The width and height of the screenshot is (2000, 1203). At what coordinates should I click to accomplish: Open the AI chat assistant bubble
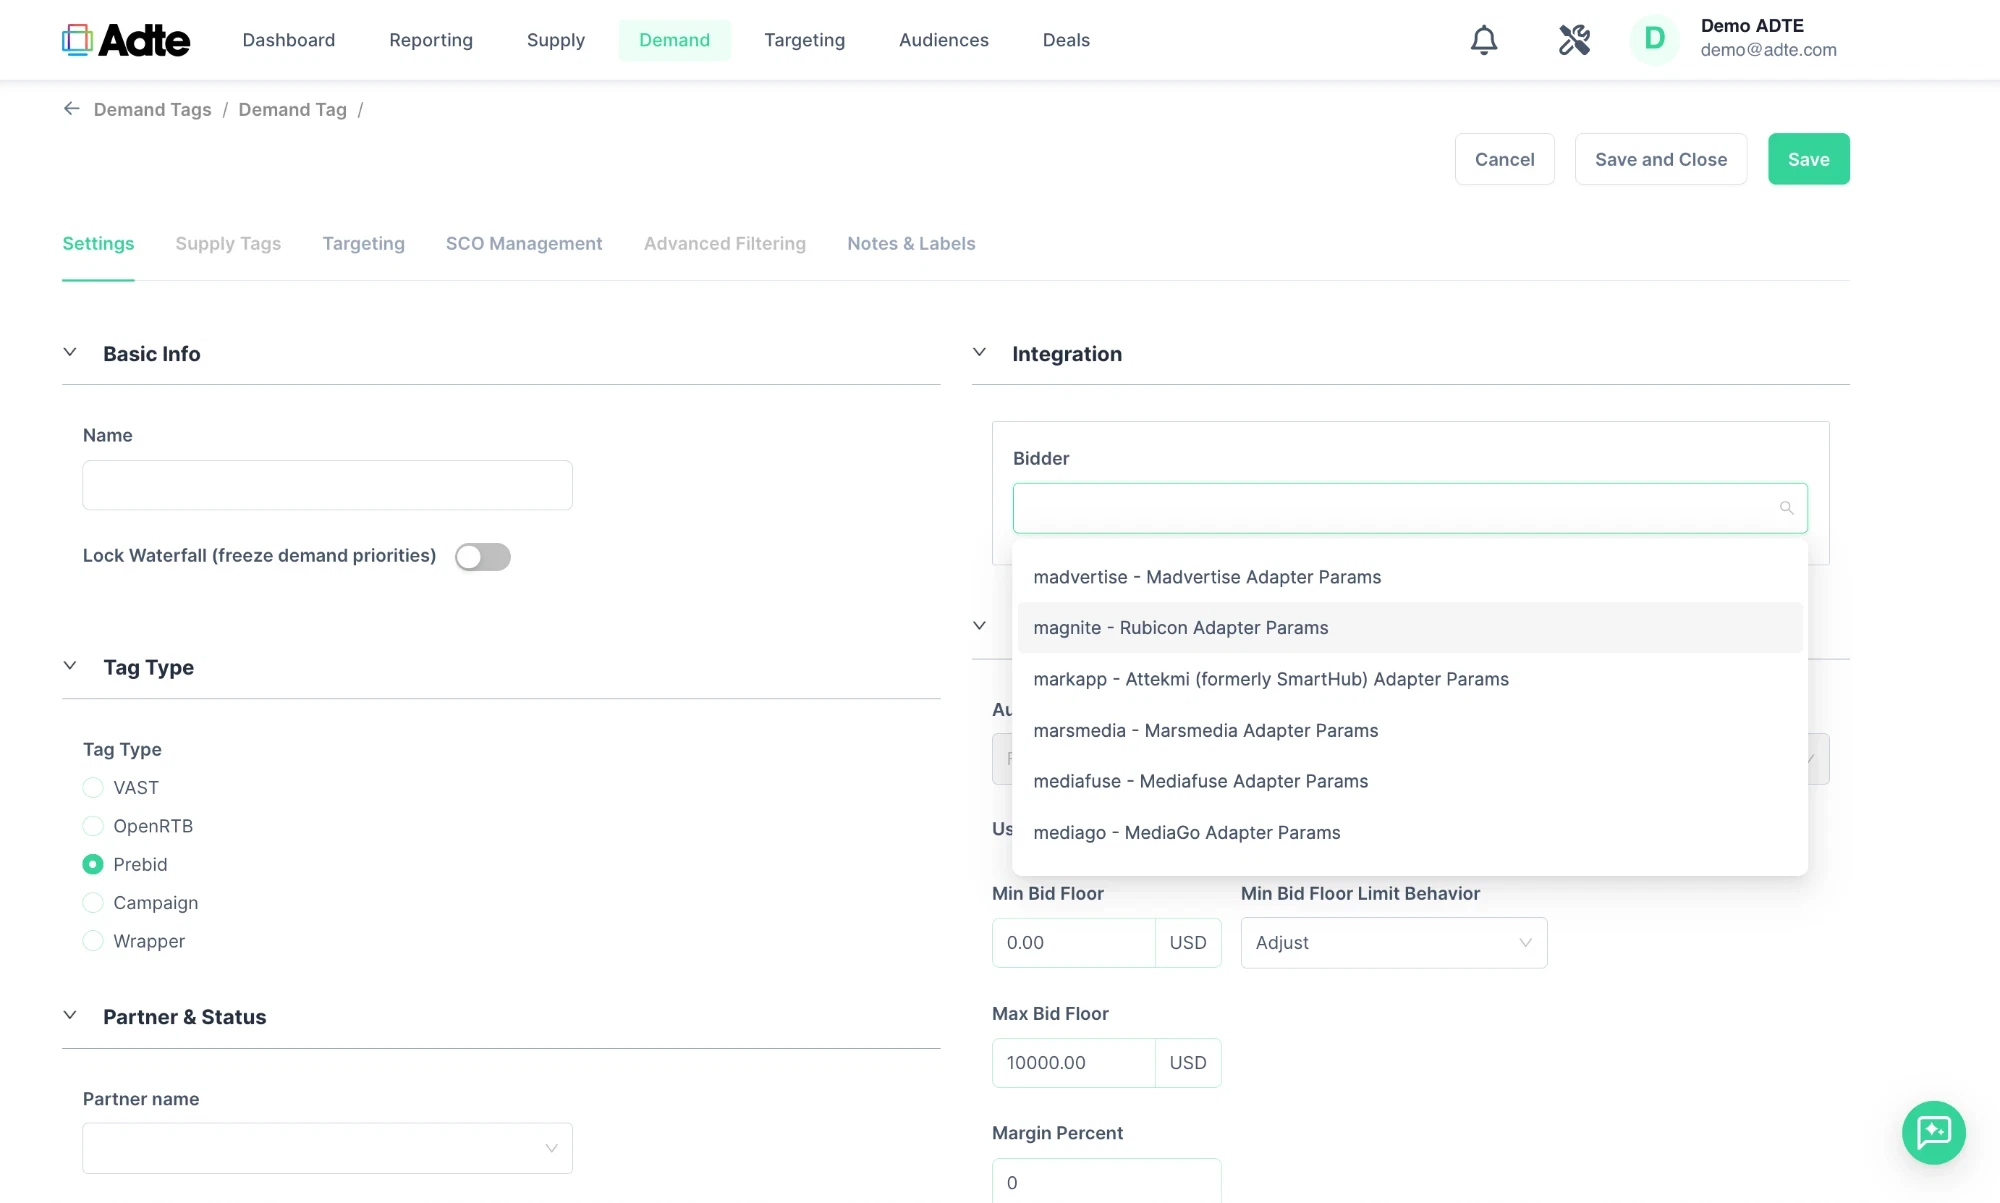[x=1933, y=1132]
